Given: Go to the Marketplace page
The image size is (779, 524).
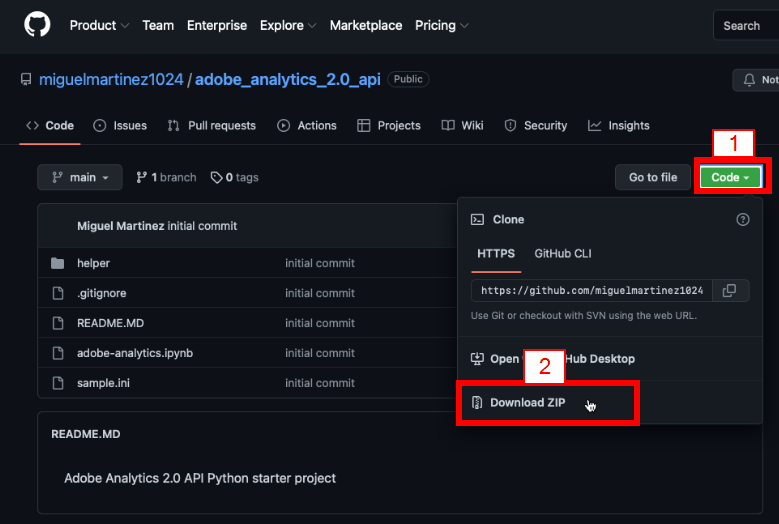Looking at the screenshot, I should [366, 25].
